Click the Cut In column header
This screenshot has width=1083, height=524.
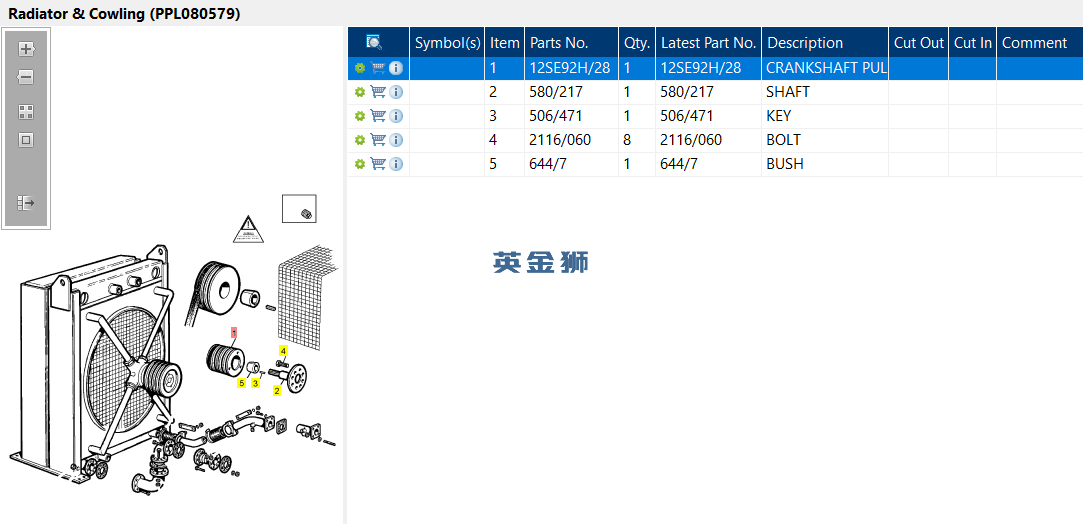tap(972, 43)
